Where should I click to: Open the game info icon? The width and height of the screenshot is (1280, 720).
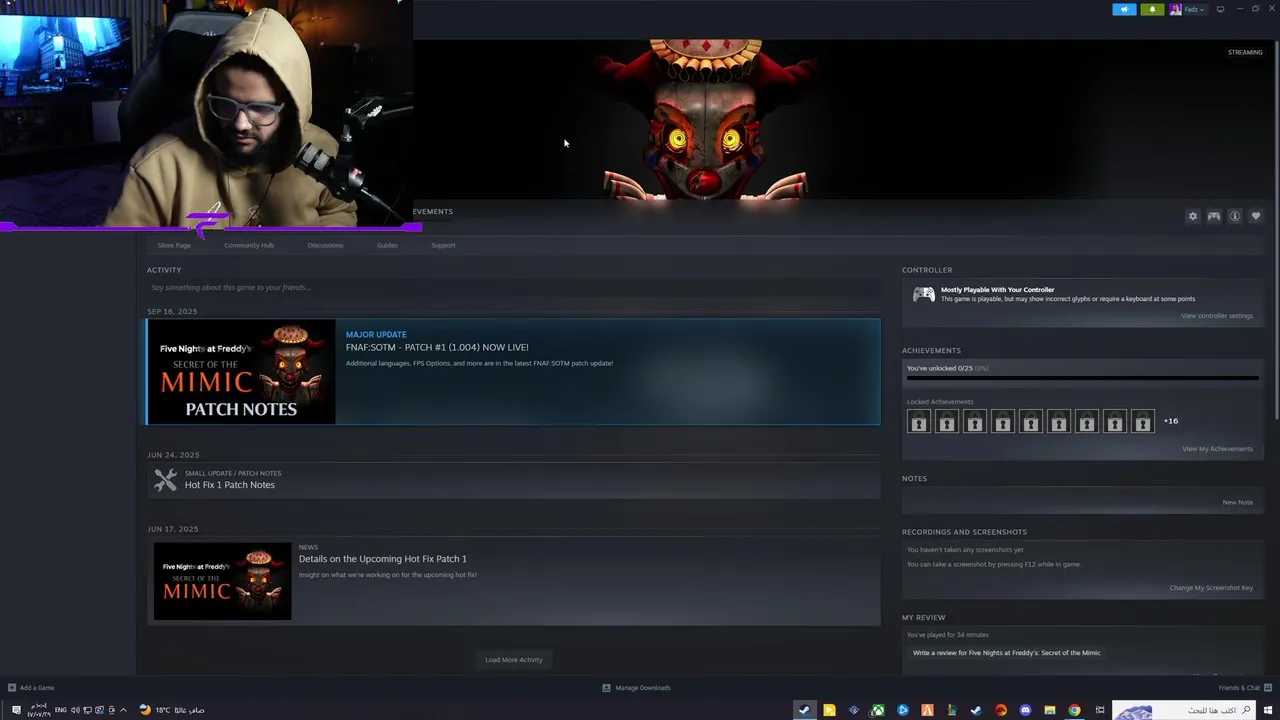point(1235,216)
